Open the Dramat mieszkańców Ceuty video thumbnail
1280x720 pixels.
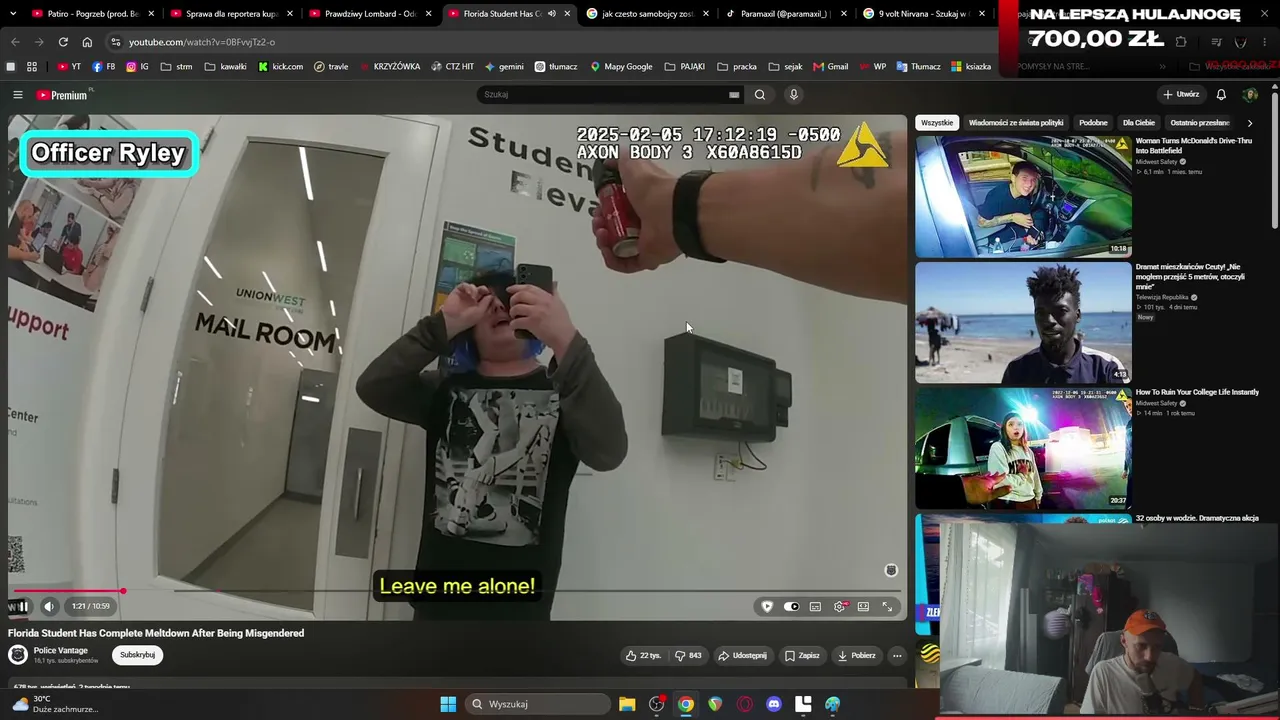[x=1023, y=322]
